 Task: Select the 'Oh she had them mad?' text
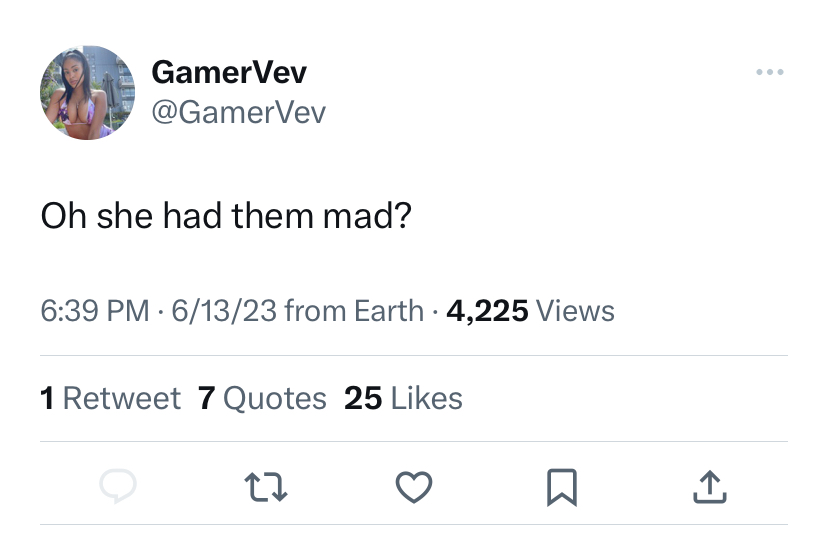pyautogui.click(x=226, y=216)
